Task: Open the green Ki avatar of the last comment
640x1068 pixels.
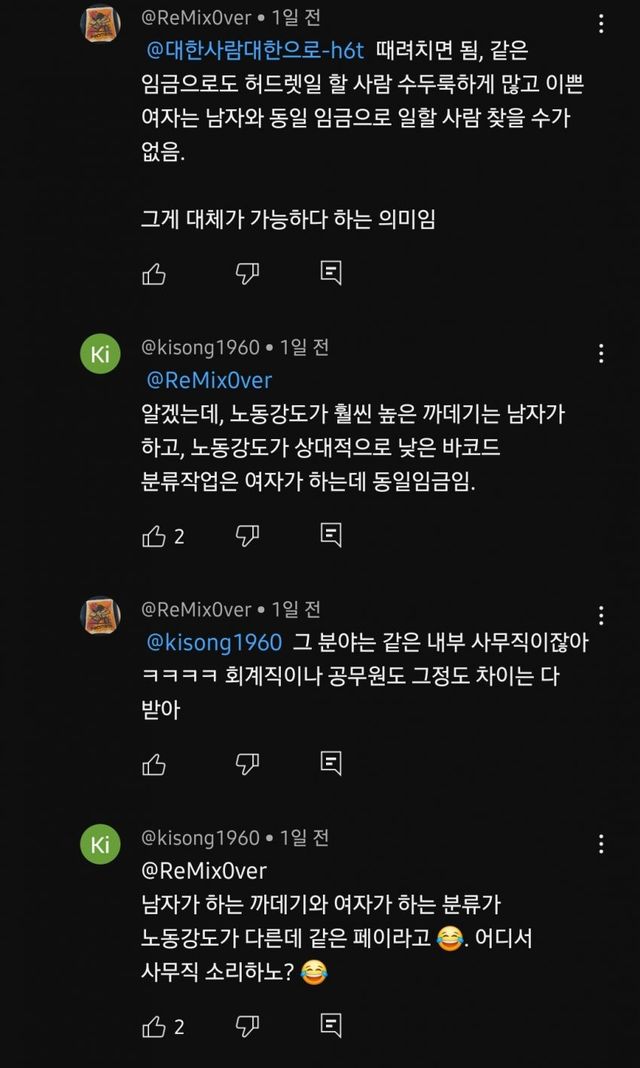Action: click(100, 845)
